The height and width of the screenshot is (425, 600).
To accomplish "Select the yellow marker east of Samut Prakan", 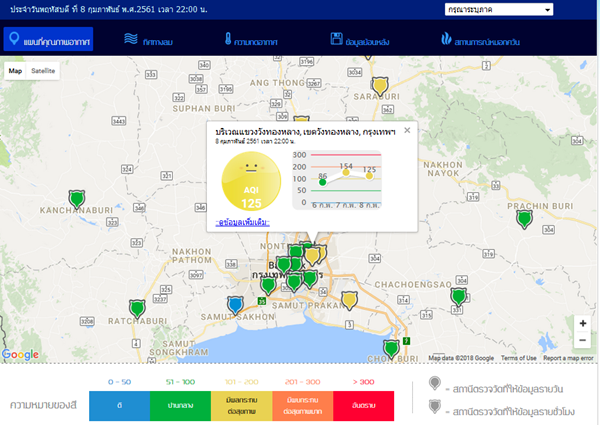I will click(x=349, y=299).
